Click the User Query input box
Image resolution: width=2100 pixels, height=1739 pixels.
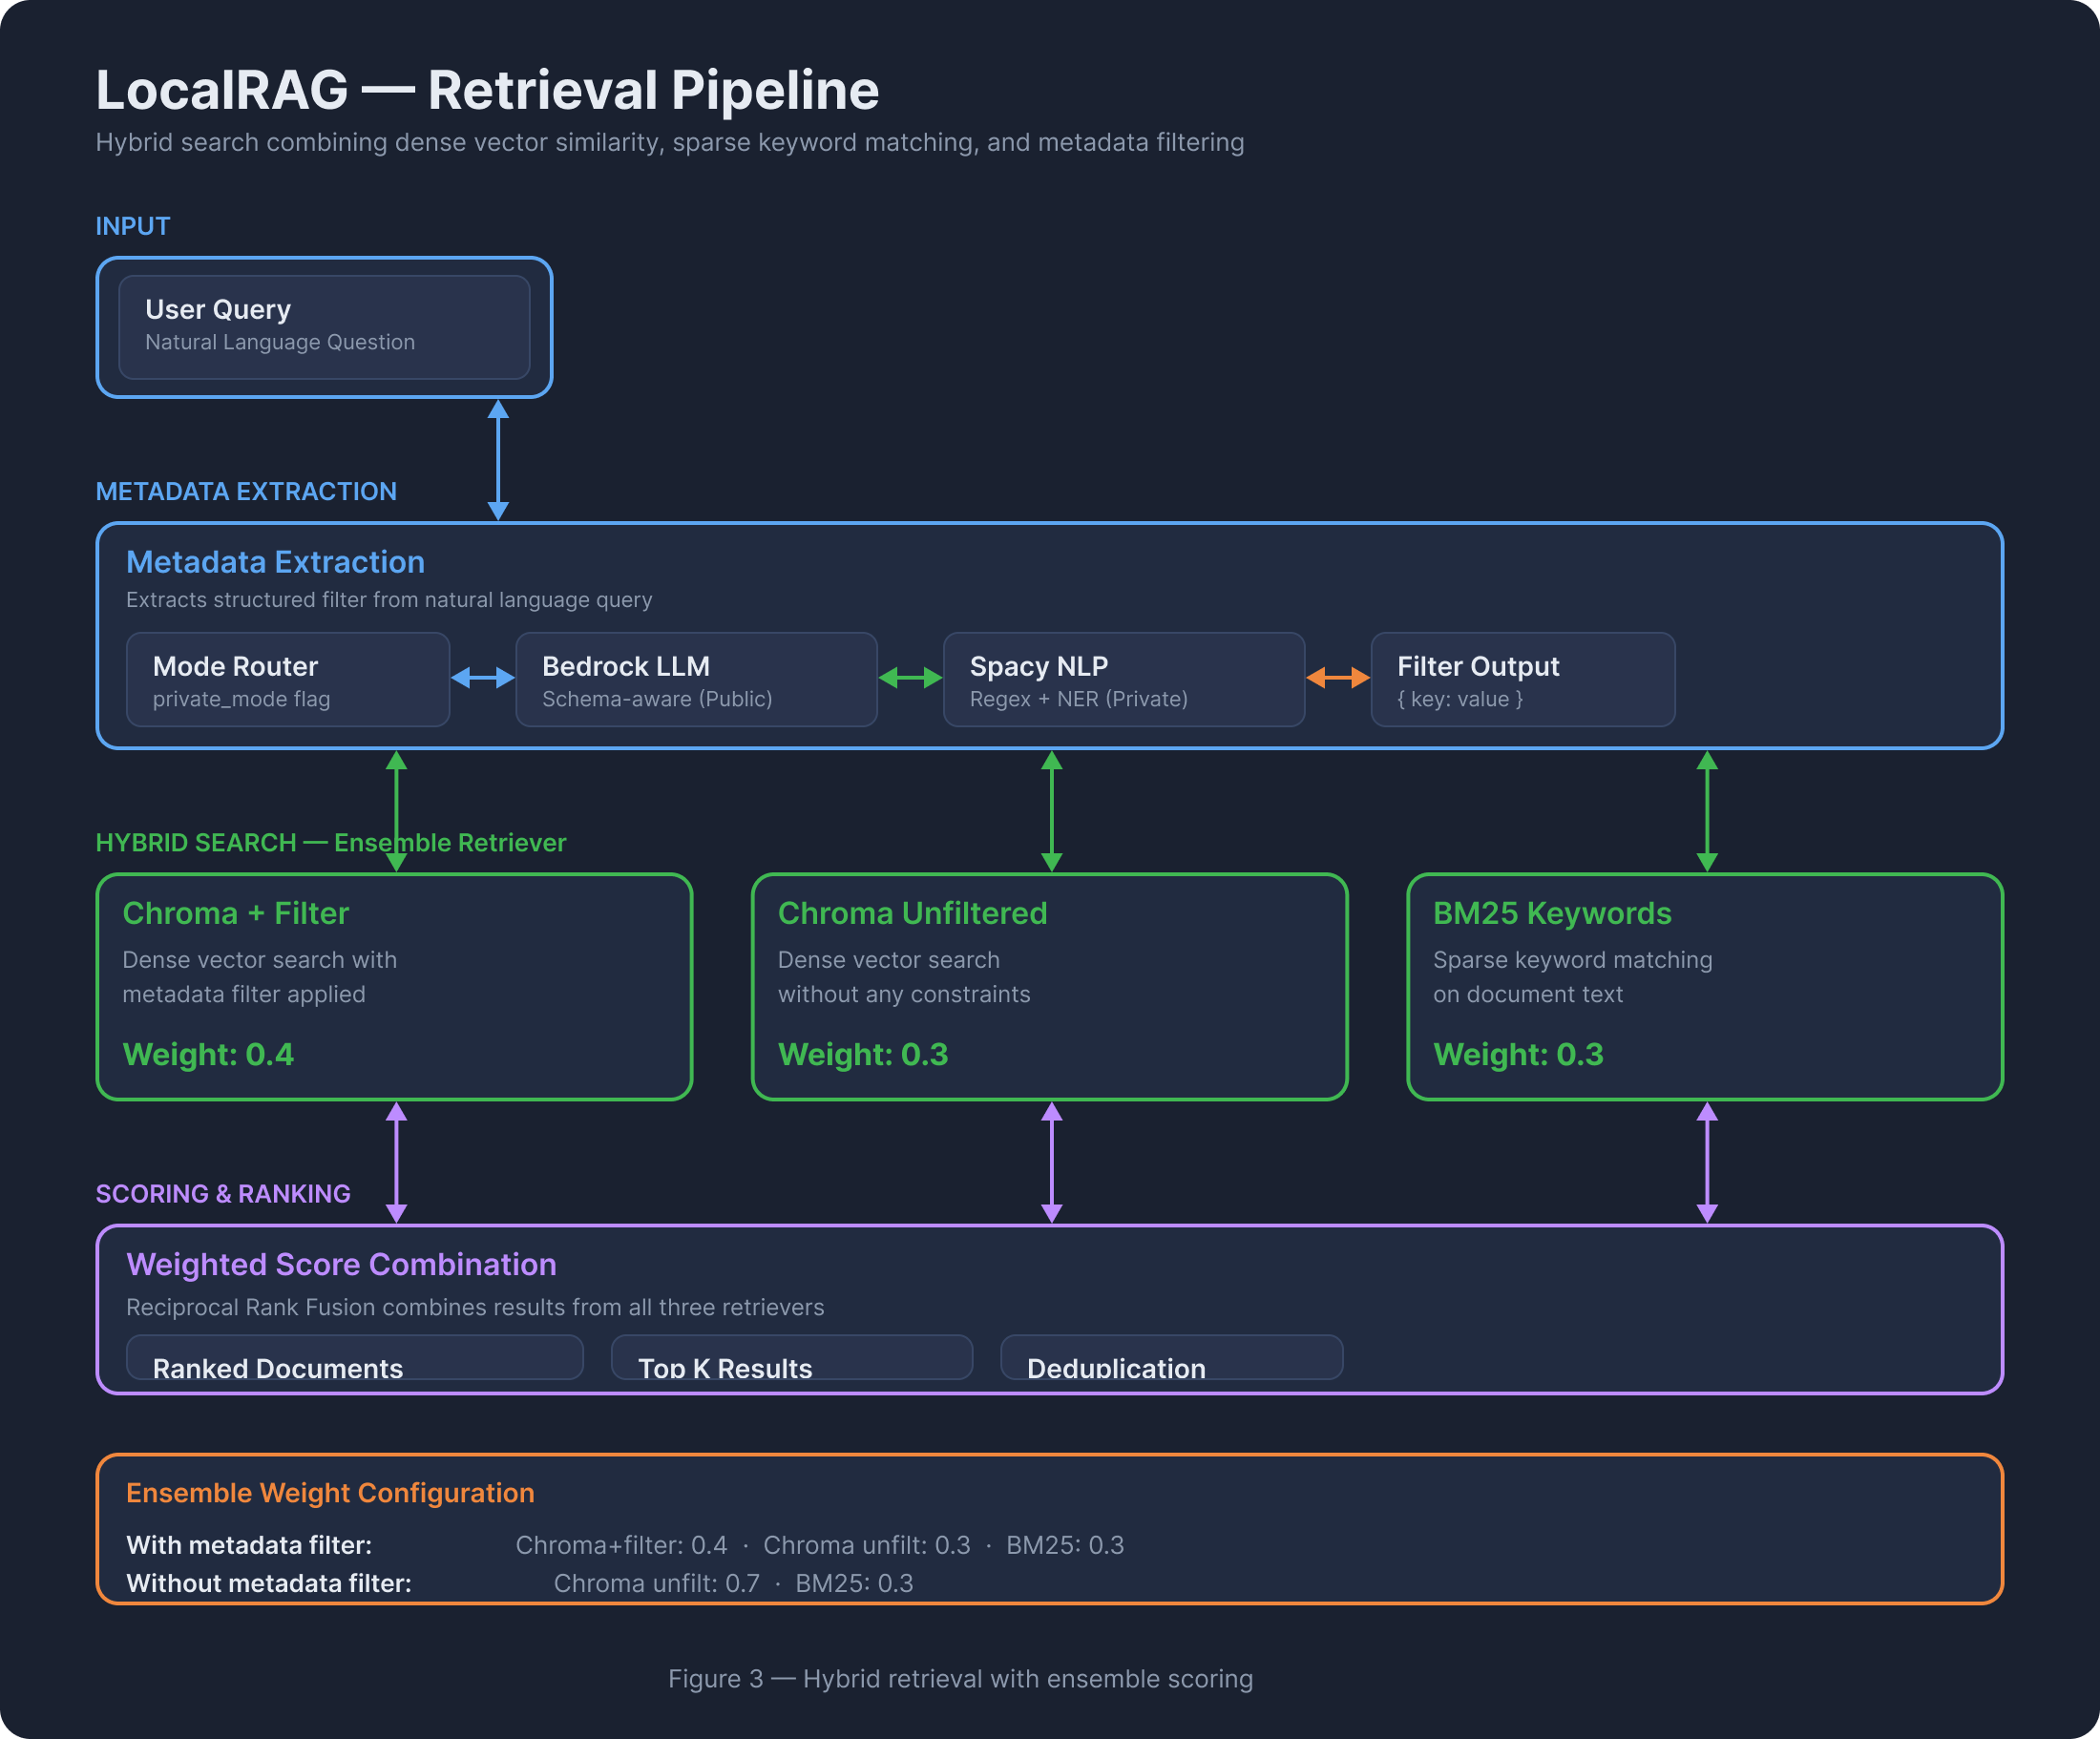pos(324,327)
